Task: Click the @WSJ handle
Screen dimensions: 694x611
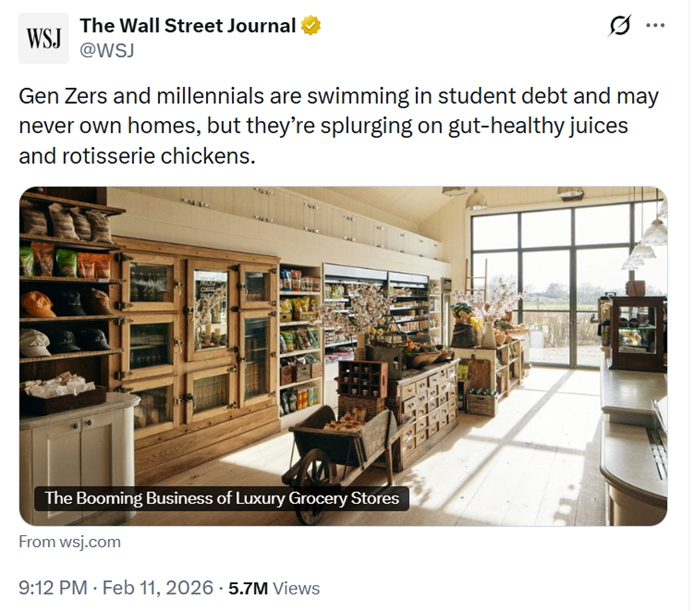Action: click(x=106, y=48)
